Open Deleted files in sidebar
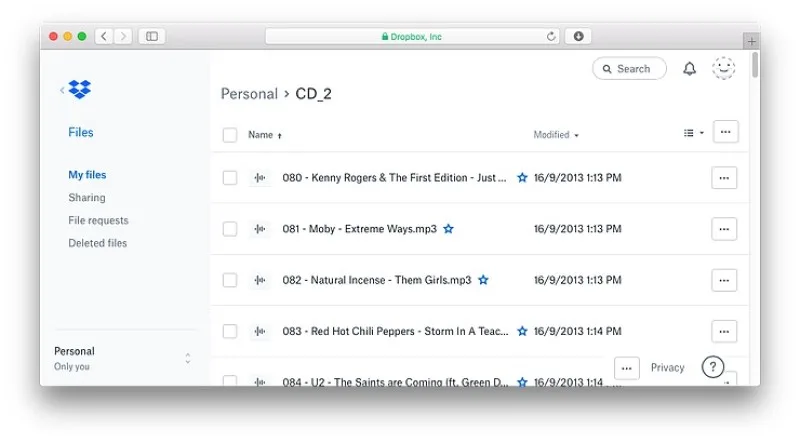 coord(97,243)
